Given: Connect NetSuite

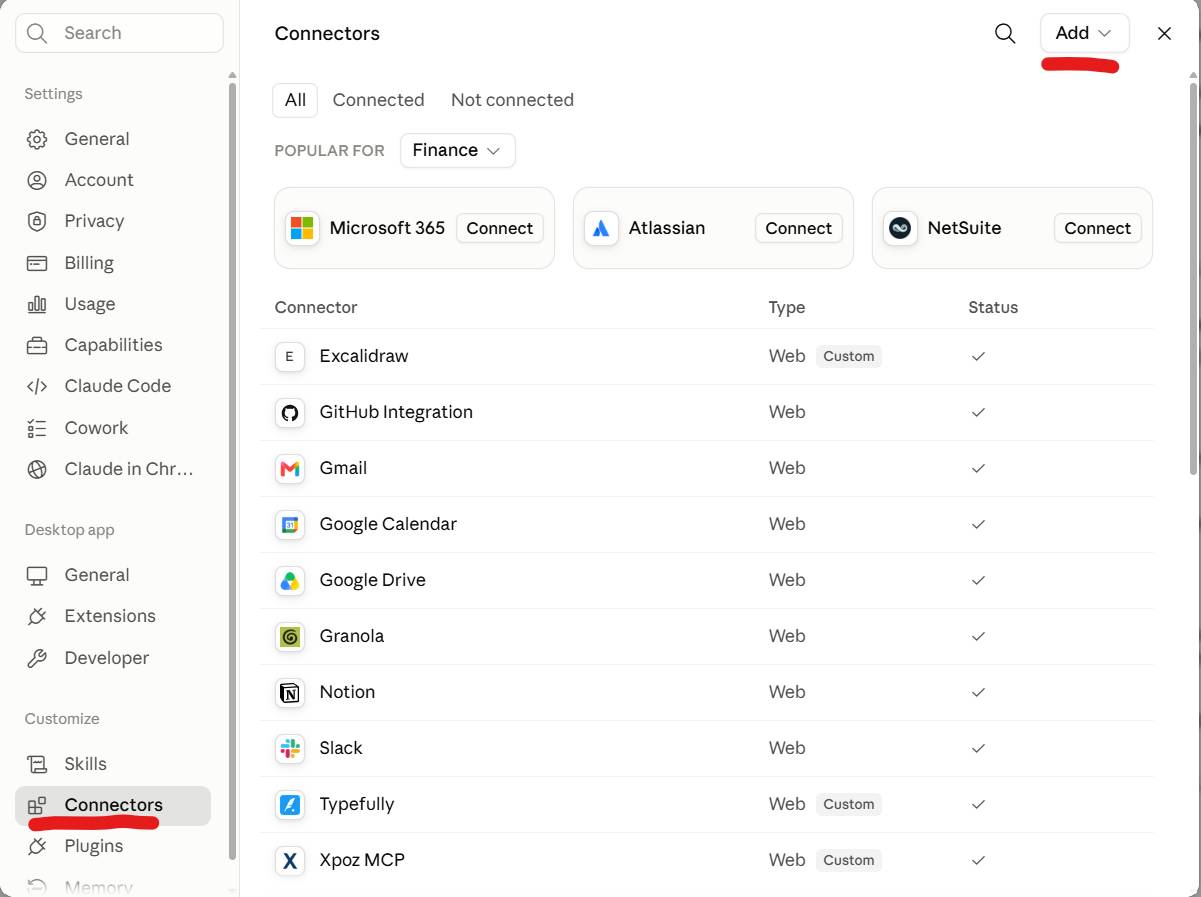Looking at the screenshot, I should [x=1097, y=228].
